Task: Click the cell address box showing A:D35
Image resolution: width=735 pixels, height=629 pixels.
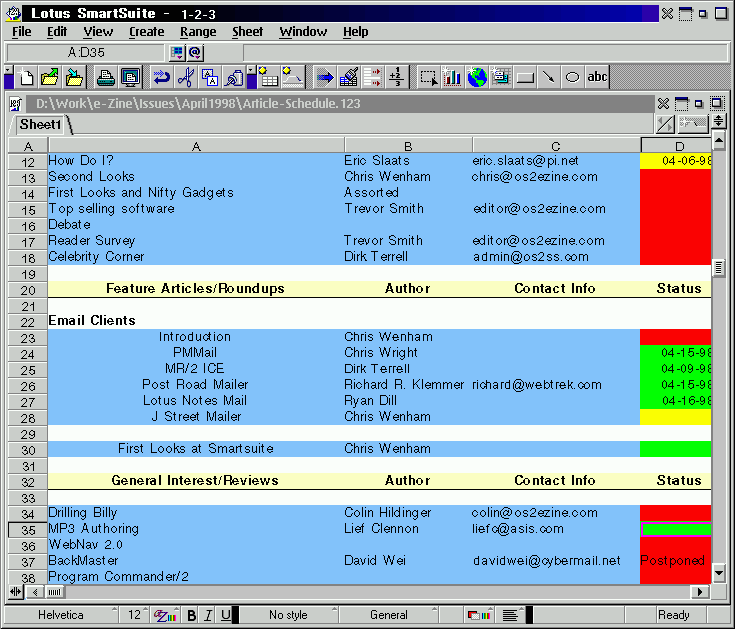Action: (x=86, y=52)
